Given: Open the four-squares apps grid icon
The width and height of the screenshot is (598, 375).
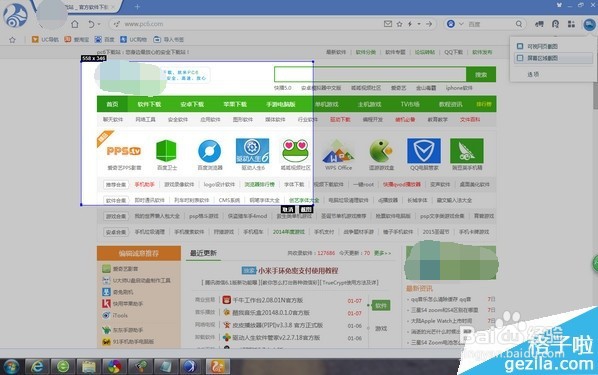Looking at the screenshot, I should point(571,24).
